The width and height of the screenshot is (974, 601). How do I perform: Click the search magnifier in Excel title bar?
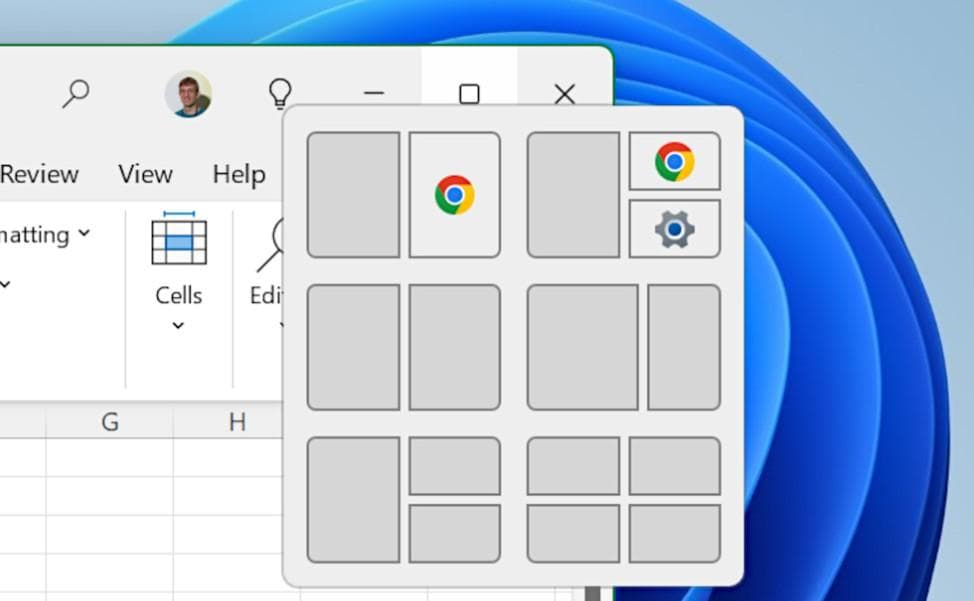click(76, 94)
